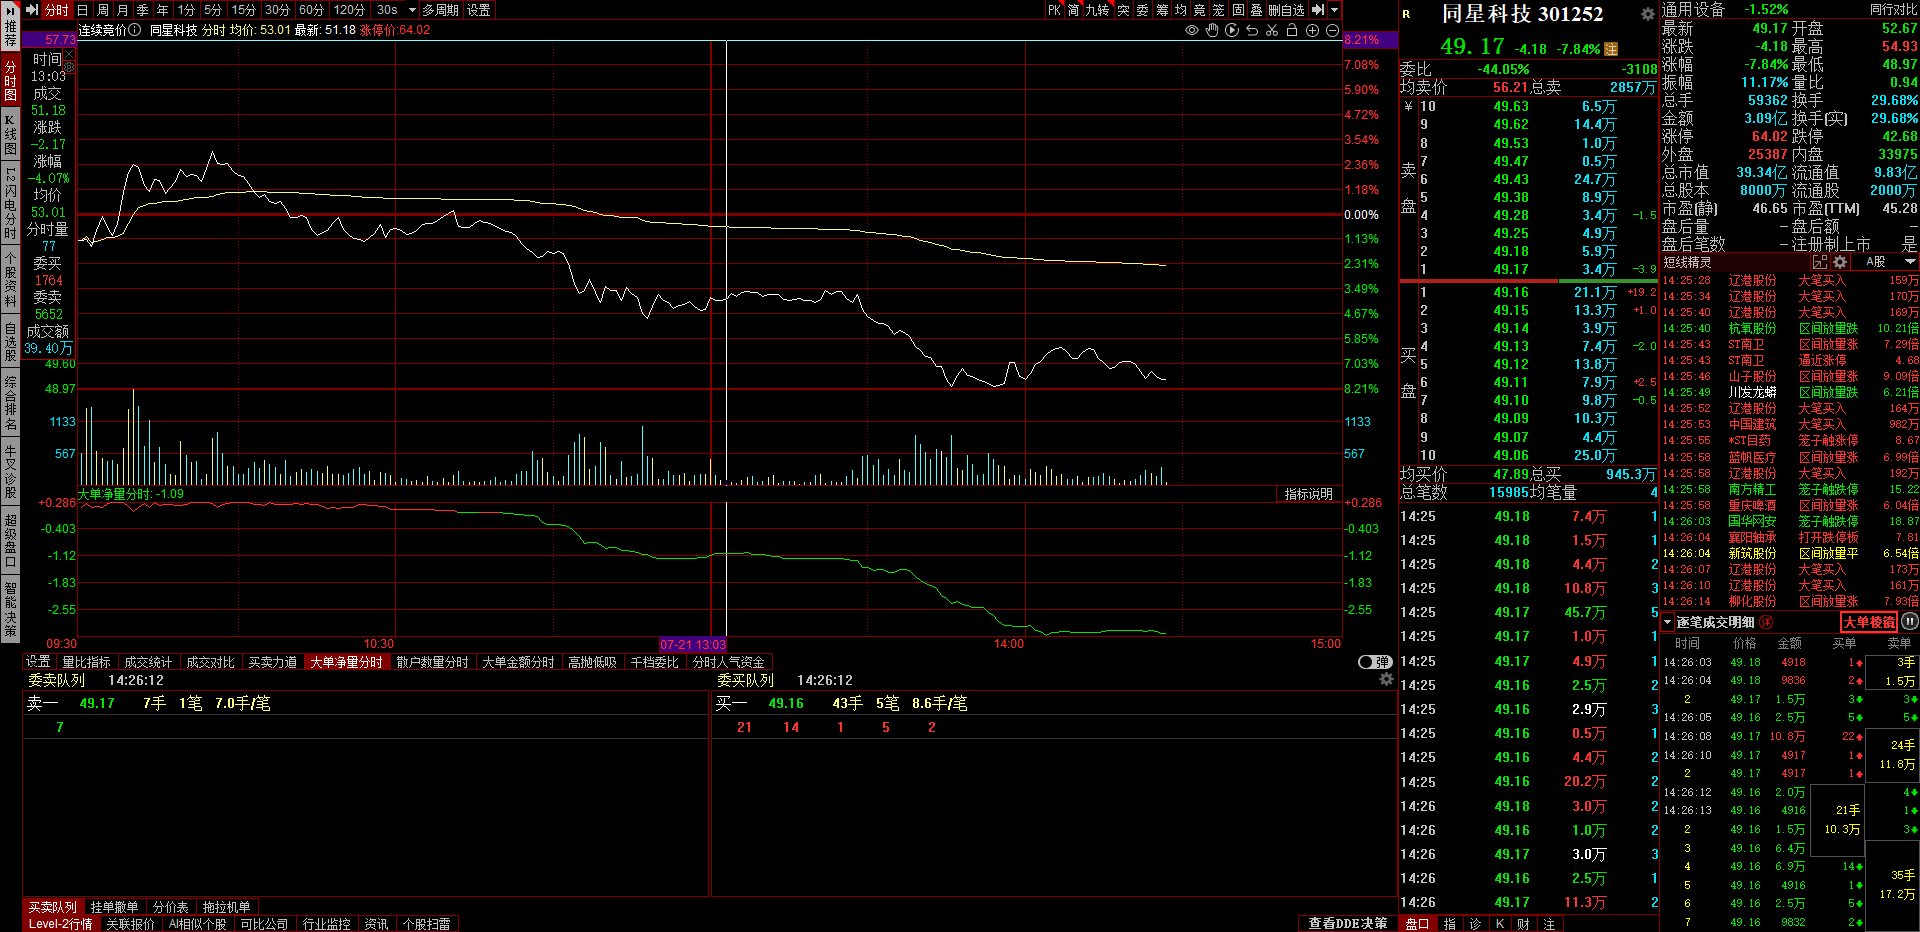1920x932 pixels.
Task: Select the 挂单撤单 tab
Action: click(x=114, y=907)
